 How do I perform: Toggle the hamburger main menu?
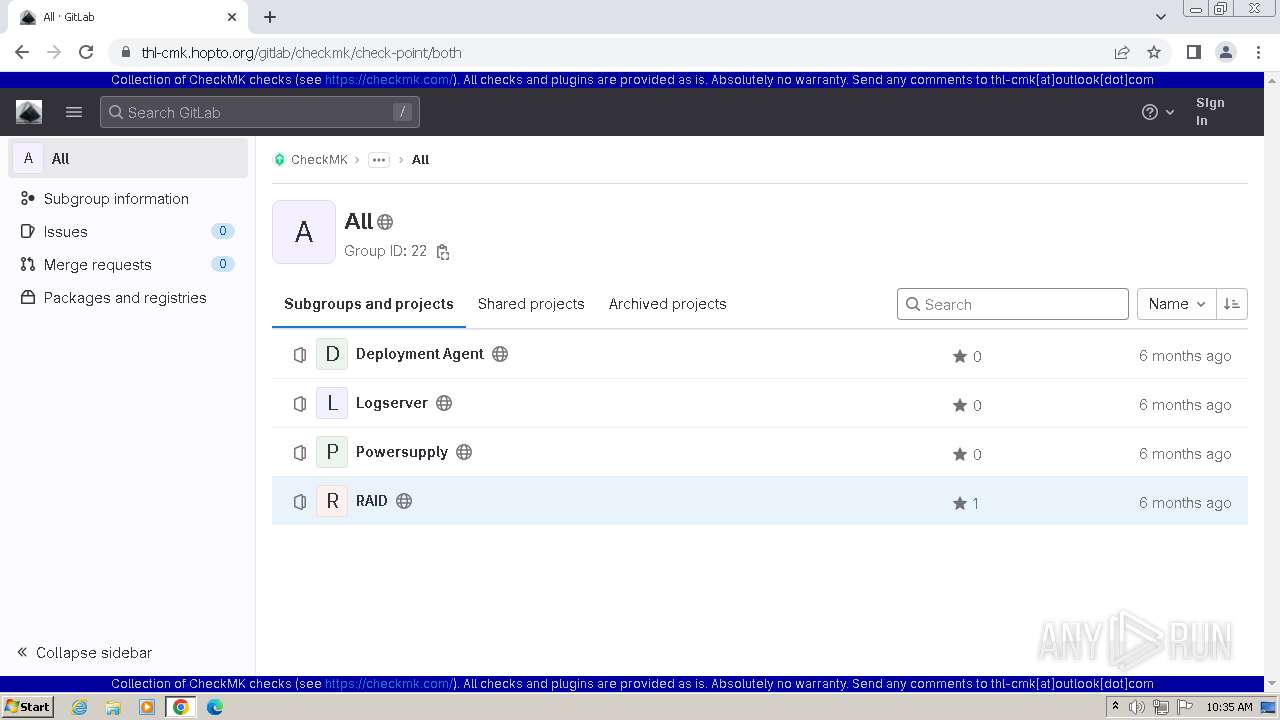(x=74, y=112)
